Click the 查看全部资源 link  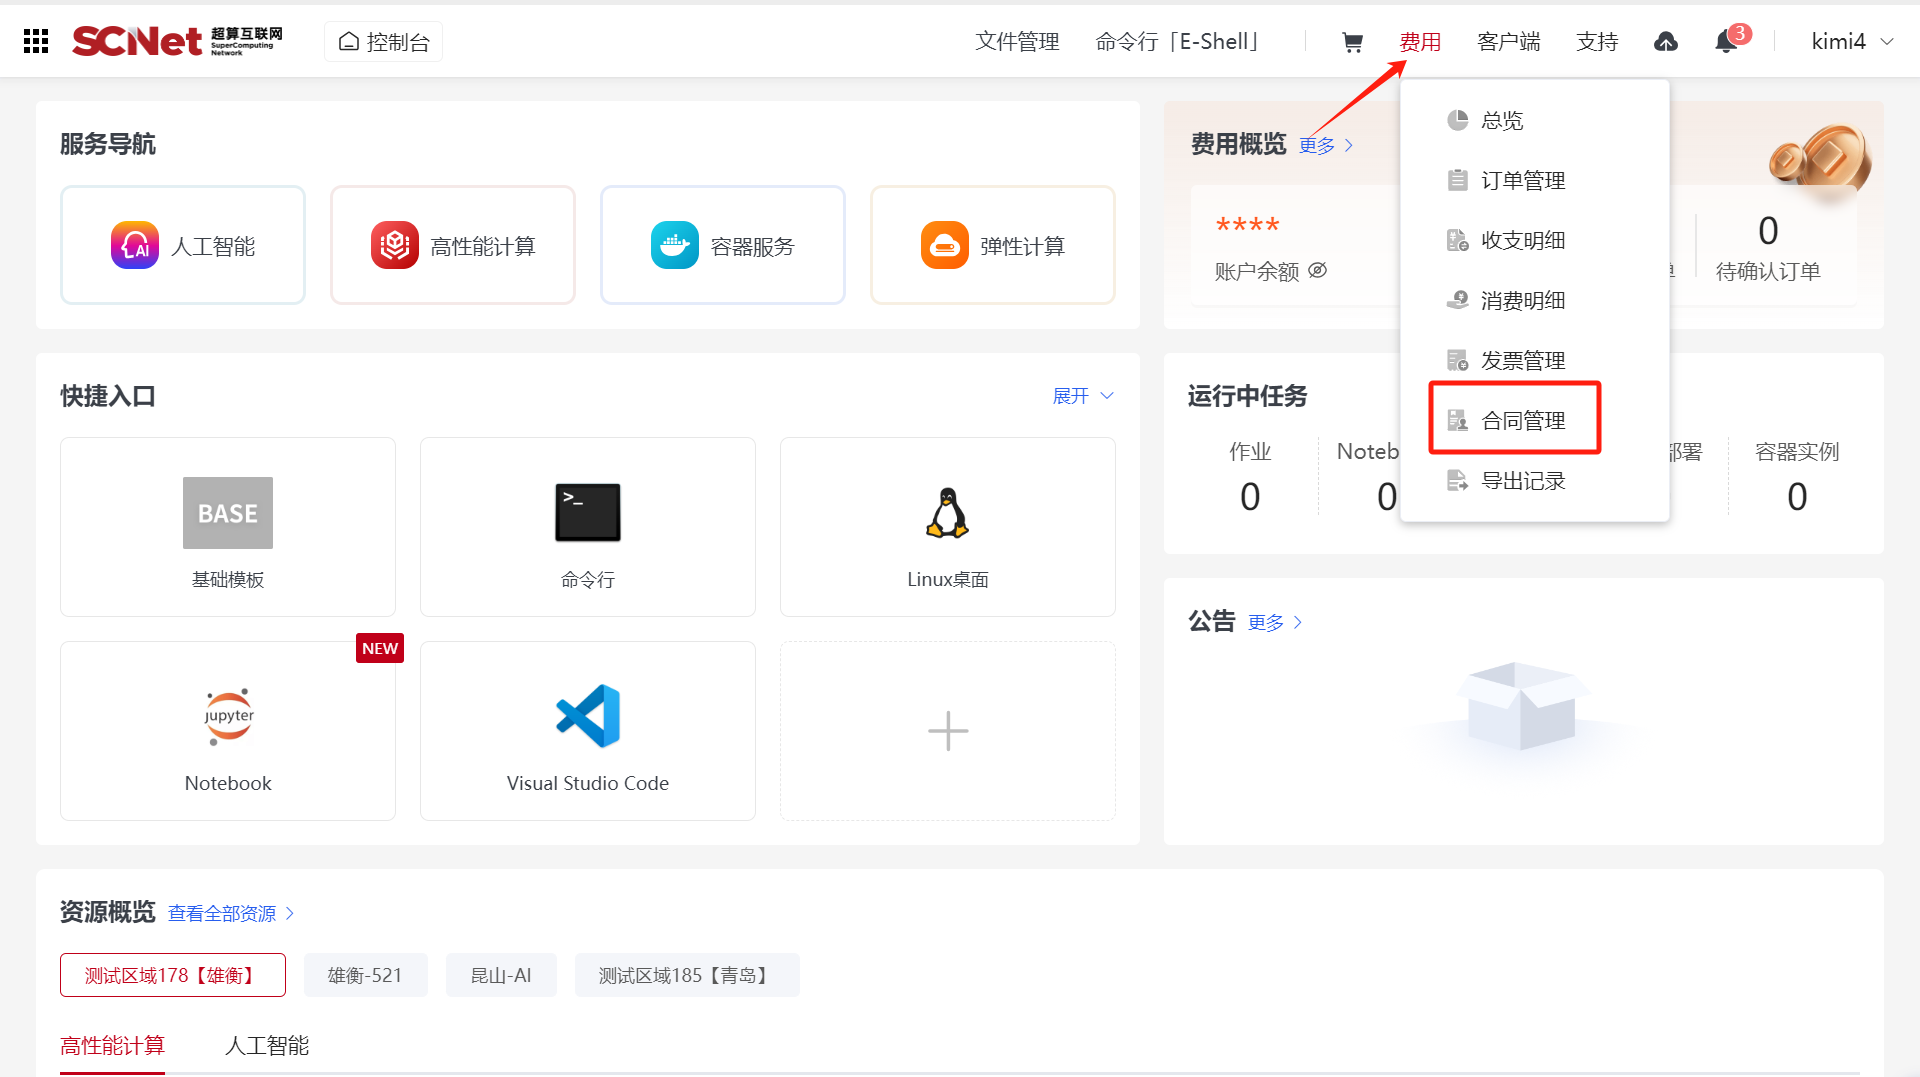230,913
